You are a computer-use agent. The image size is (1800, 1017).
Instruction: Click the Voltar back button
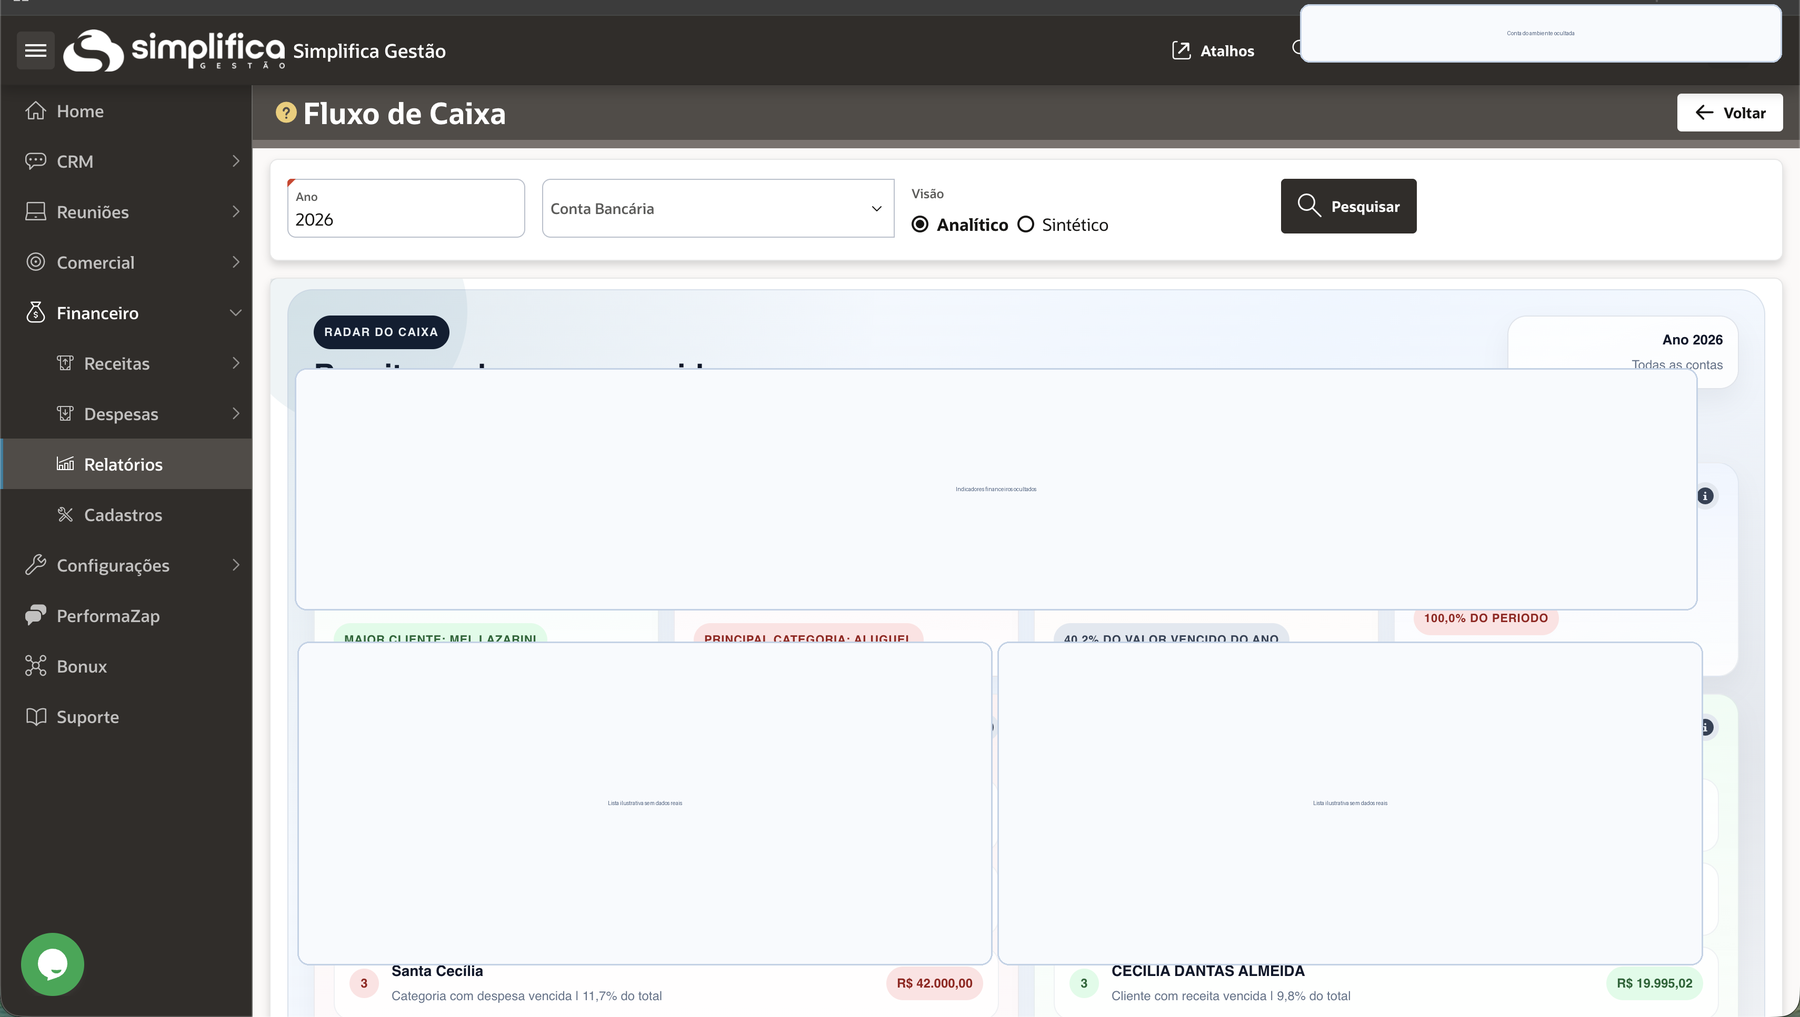(1729, 113)
